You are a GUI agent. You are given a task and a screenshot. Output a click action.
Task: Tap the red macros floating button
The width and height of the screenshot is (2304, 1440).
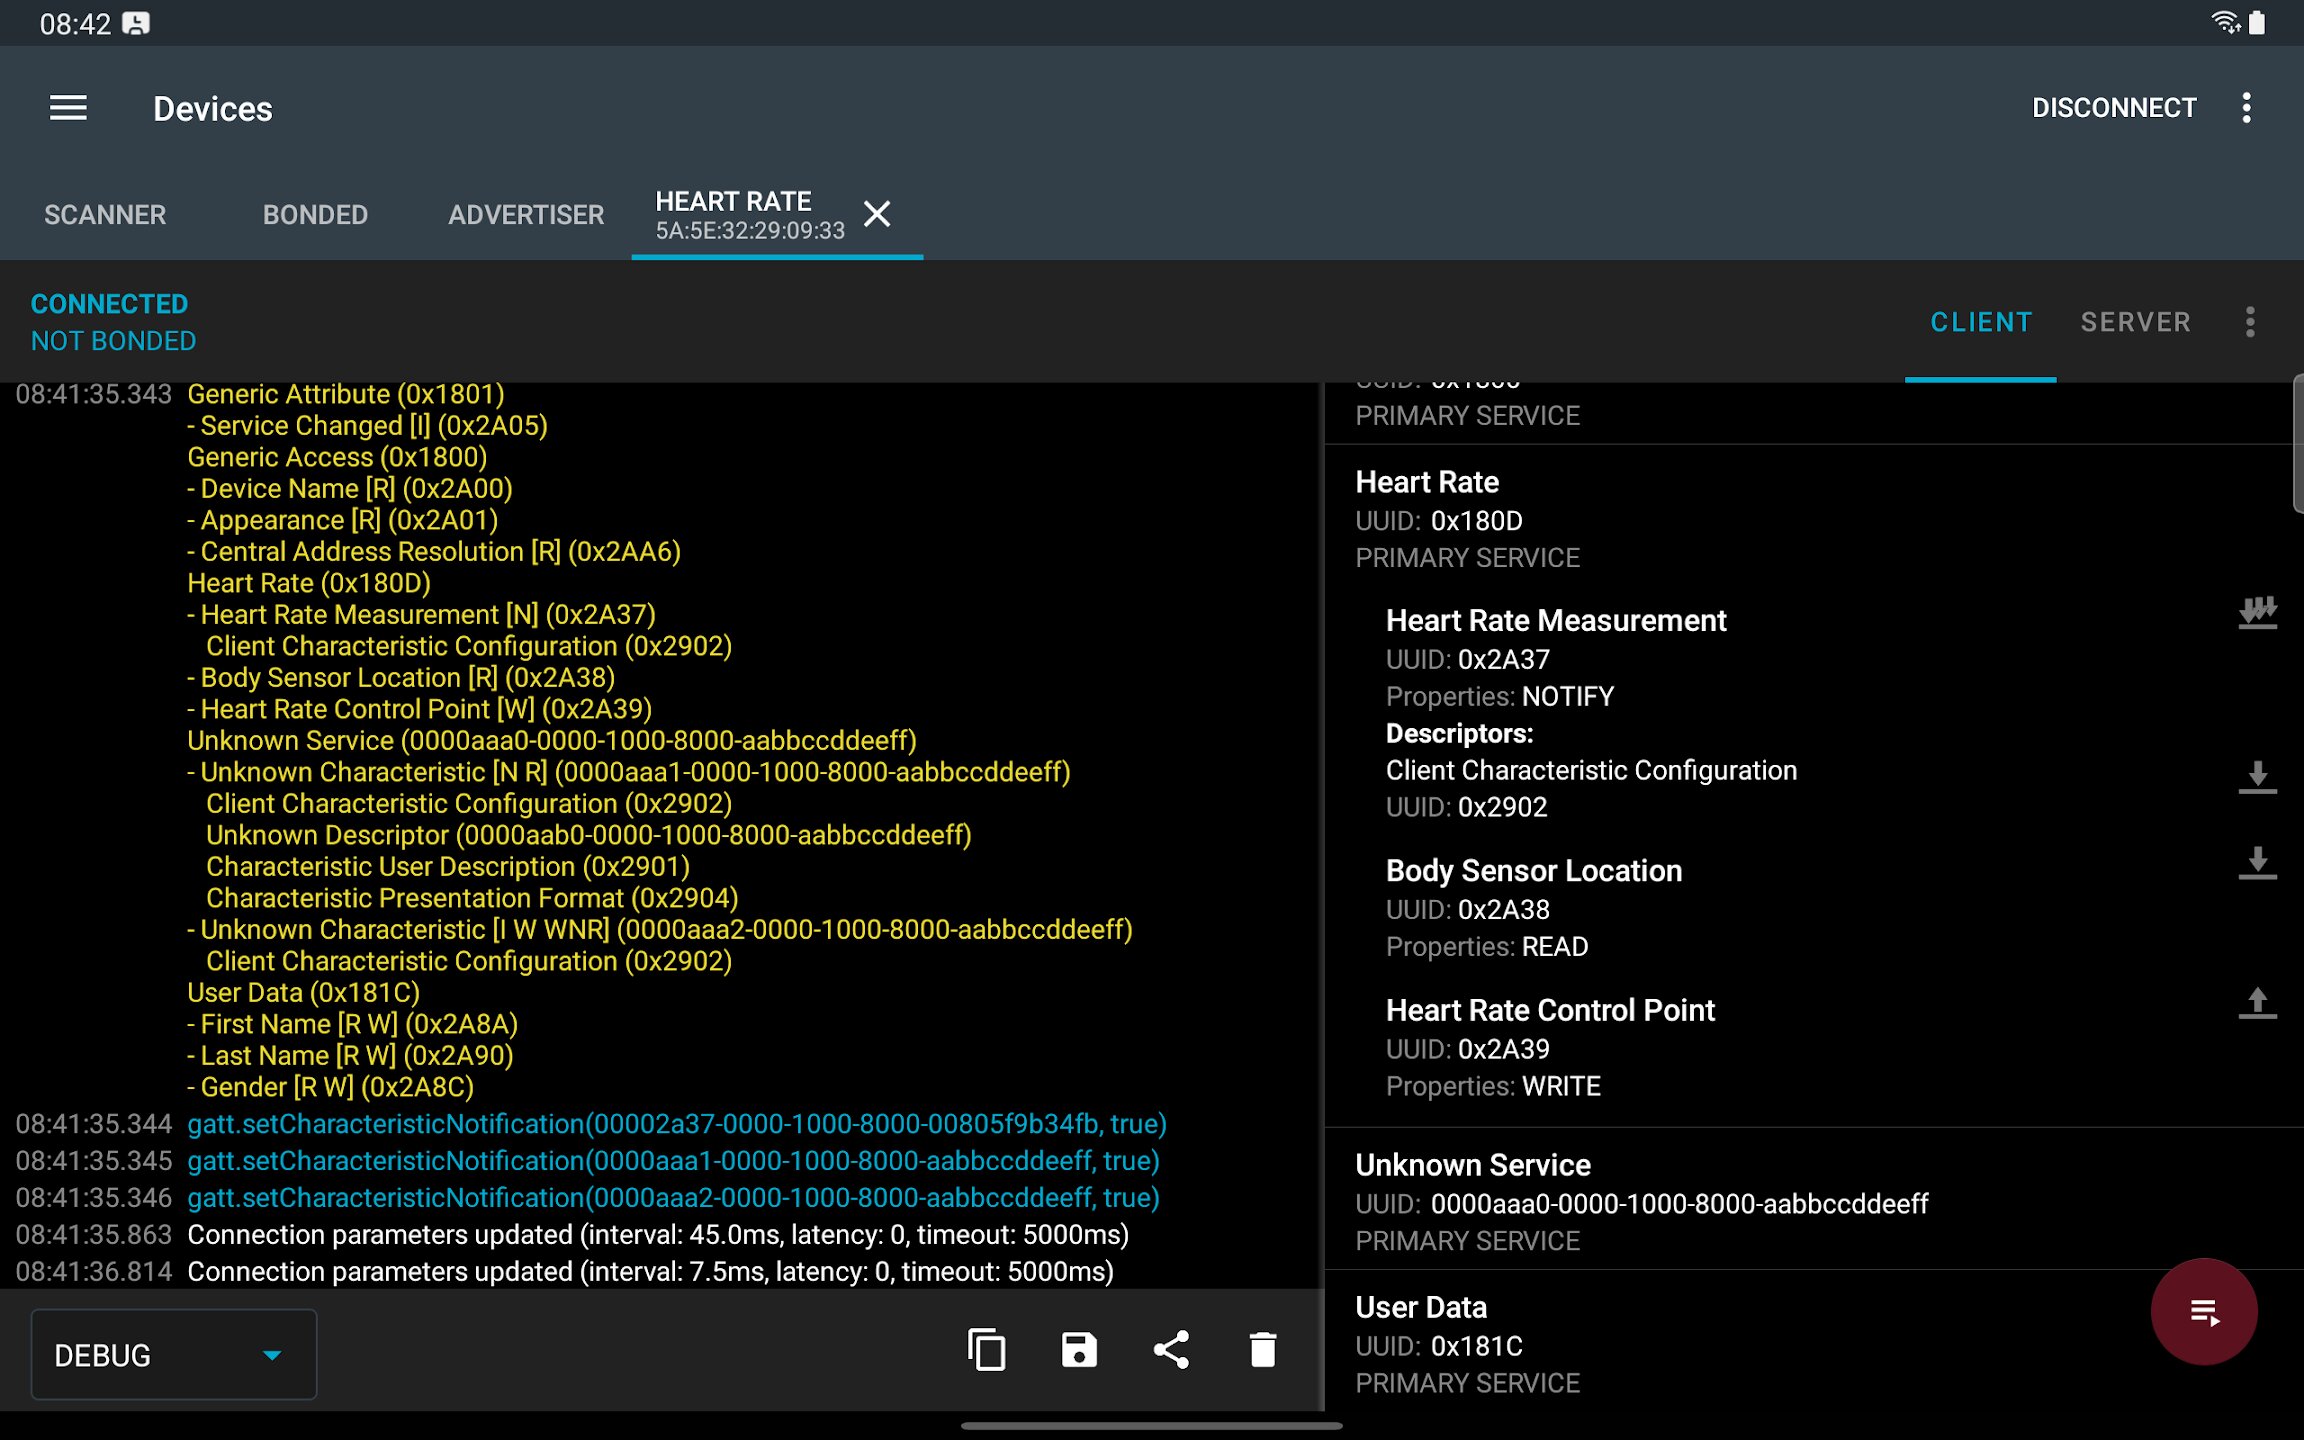(x=2204, y=1311)
